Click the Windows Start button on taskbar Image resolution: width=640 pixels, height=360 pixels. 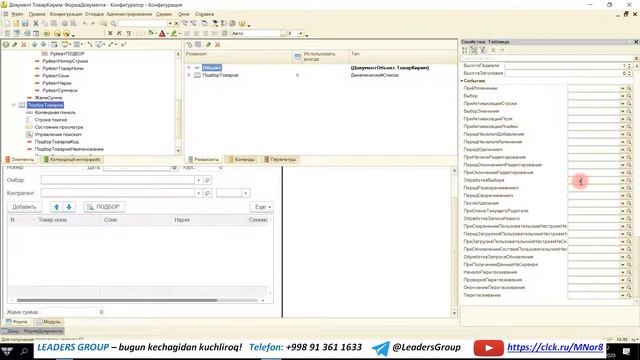point(7,351)
